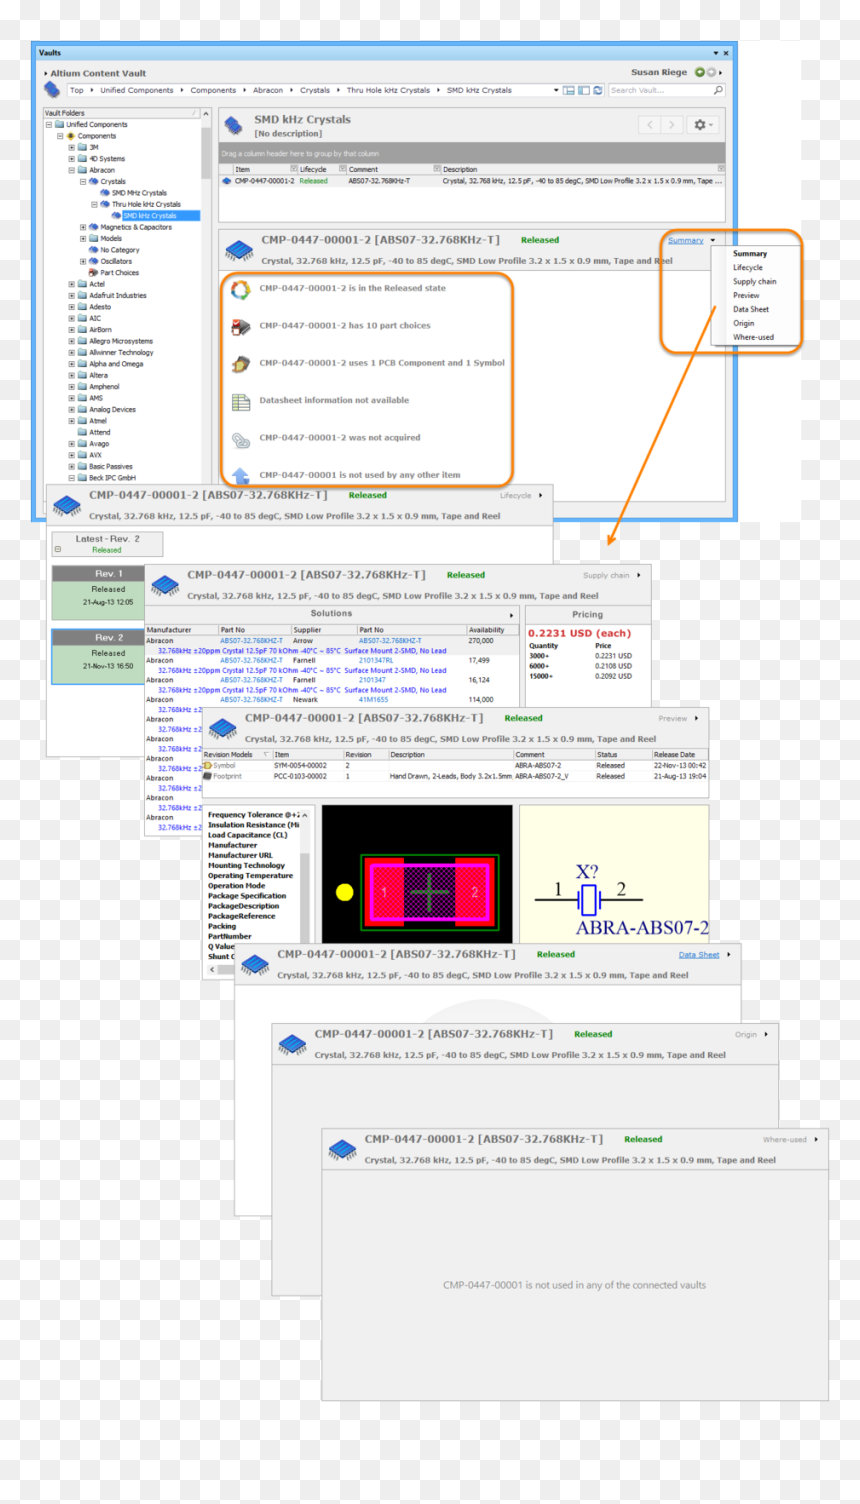This screenshot has height=1504, width=860.
Task: Click the vault icon left of the breadcrumb
Action: [x=52, y=90]
